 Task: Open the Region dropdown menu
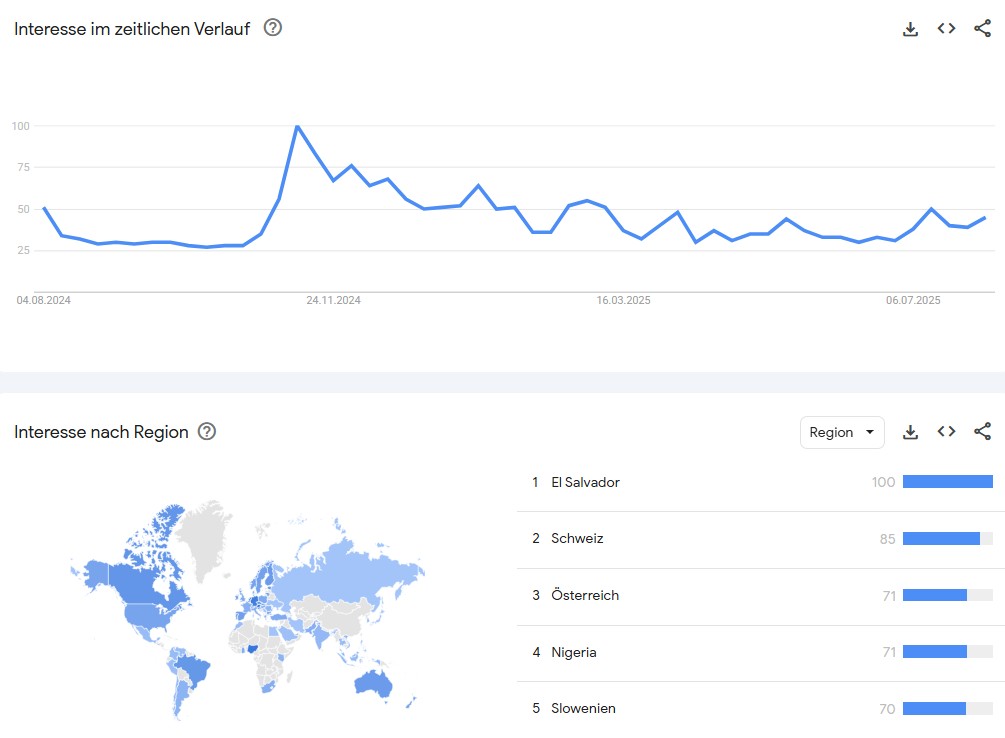[x=842, y=432]
